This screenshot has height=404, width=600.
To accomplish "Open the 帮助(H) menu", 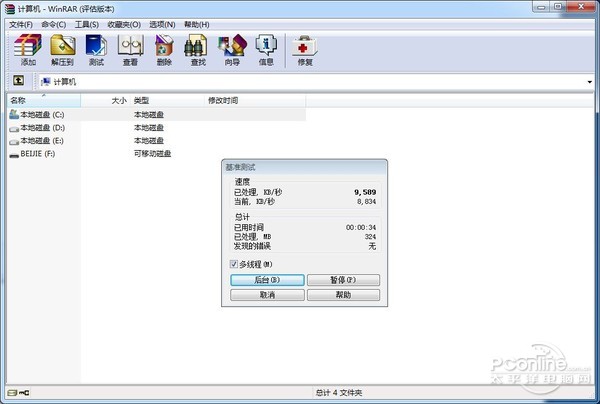I will click(x=197, y=24).
